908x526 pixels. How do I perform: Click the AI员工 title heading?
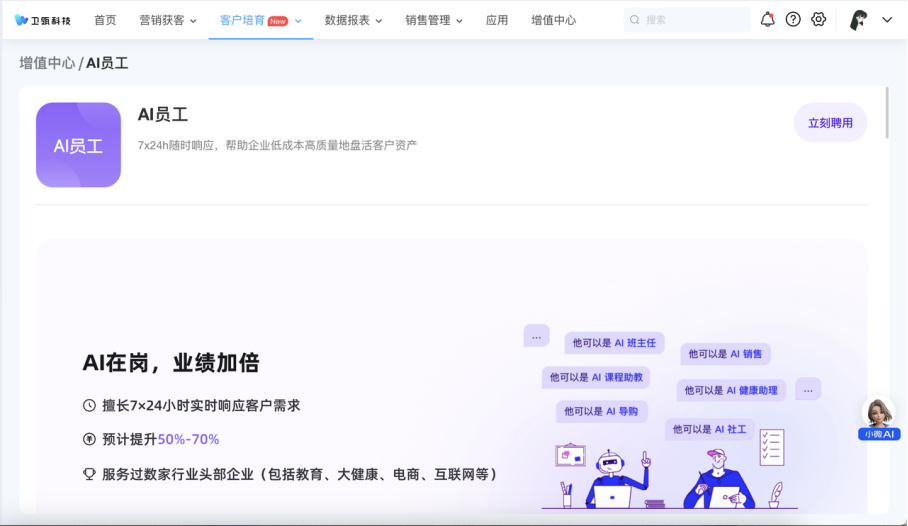tap(163, 115)
